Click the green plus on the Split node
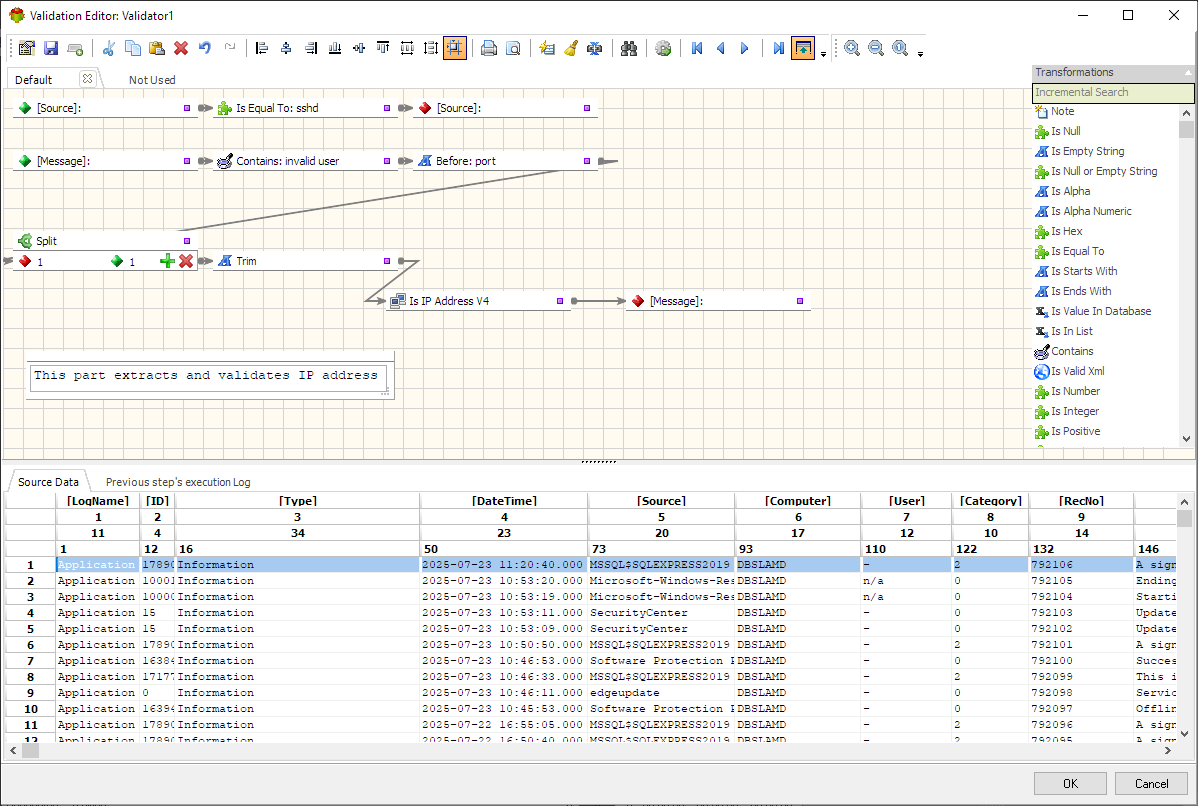1198x806 pixels. (167, 261)
